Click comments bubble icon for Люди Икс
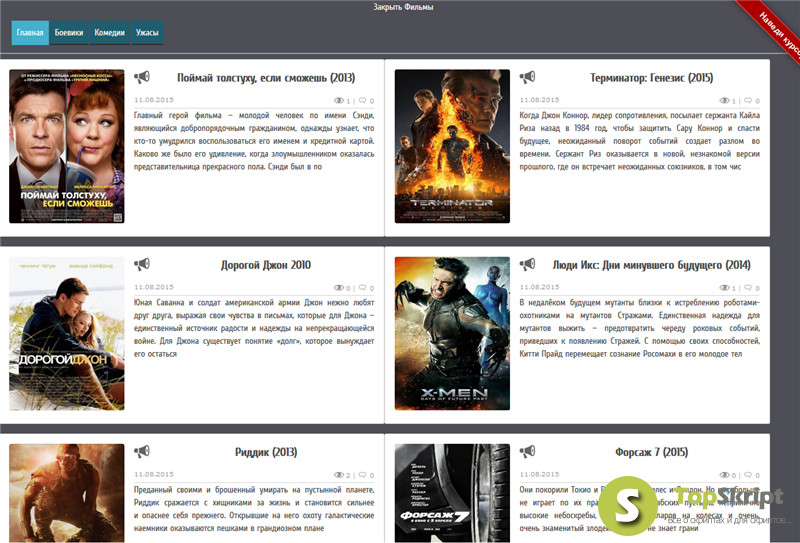Viewport: 800px width, 543px height. click(748, 288)
